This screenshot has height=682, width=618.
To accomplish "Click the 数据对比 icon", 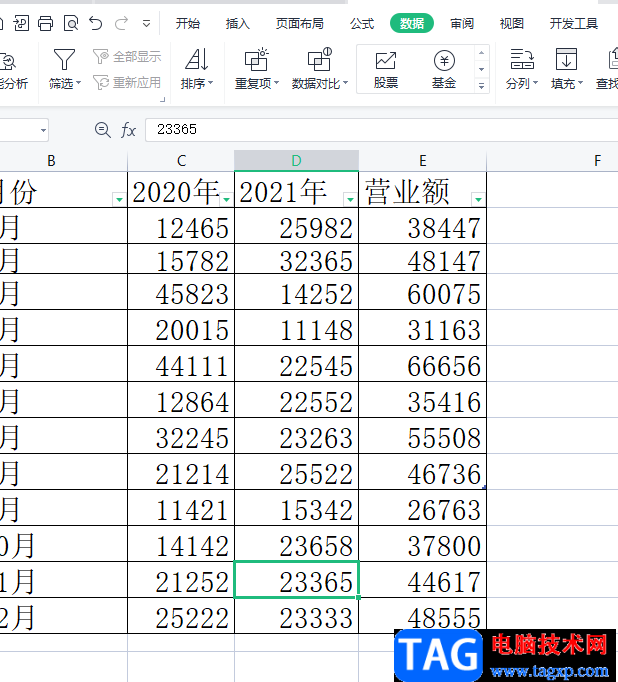I will 320,60.
